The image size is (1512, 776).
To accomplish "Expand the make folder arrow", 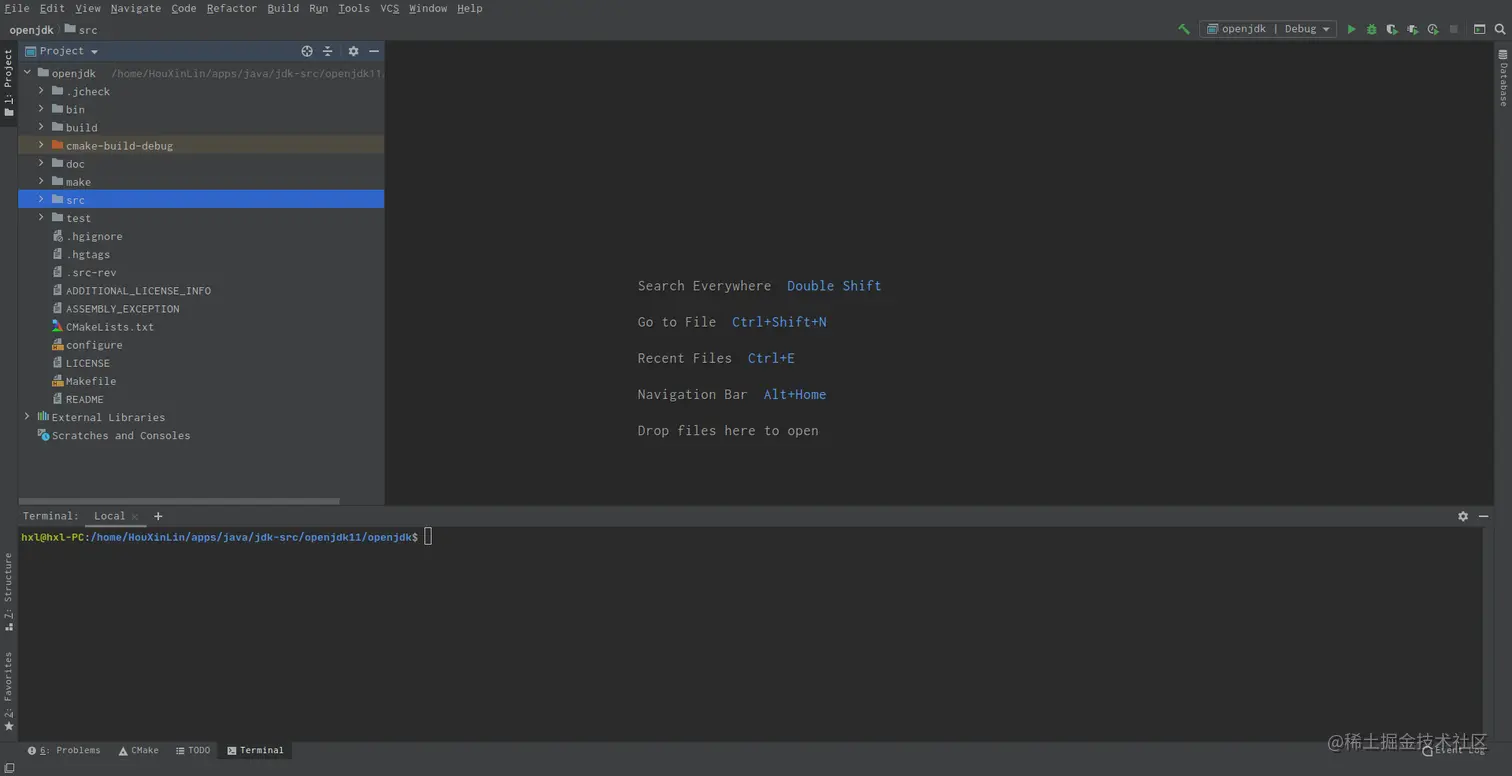I will coord(41,181).
